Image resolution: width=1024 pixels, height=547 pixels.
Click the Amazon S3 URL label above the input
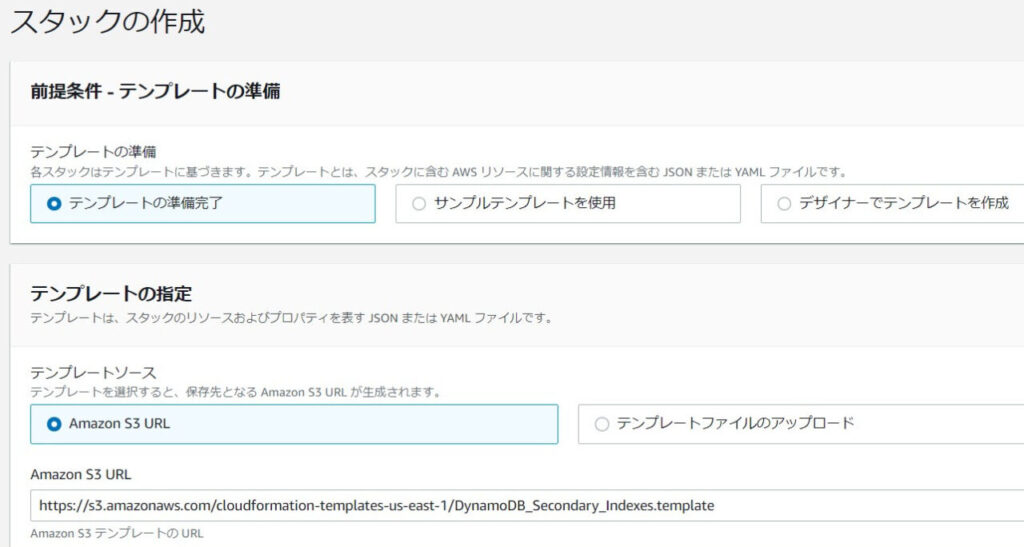[81, 475]
